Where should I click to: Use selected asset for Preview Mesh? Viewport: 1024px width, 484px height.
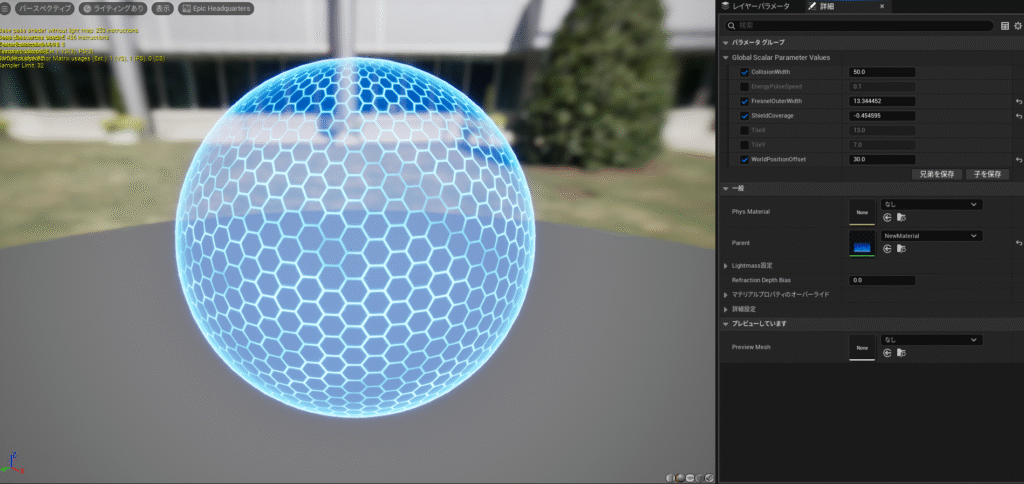[x=887, y=353]
